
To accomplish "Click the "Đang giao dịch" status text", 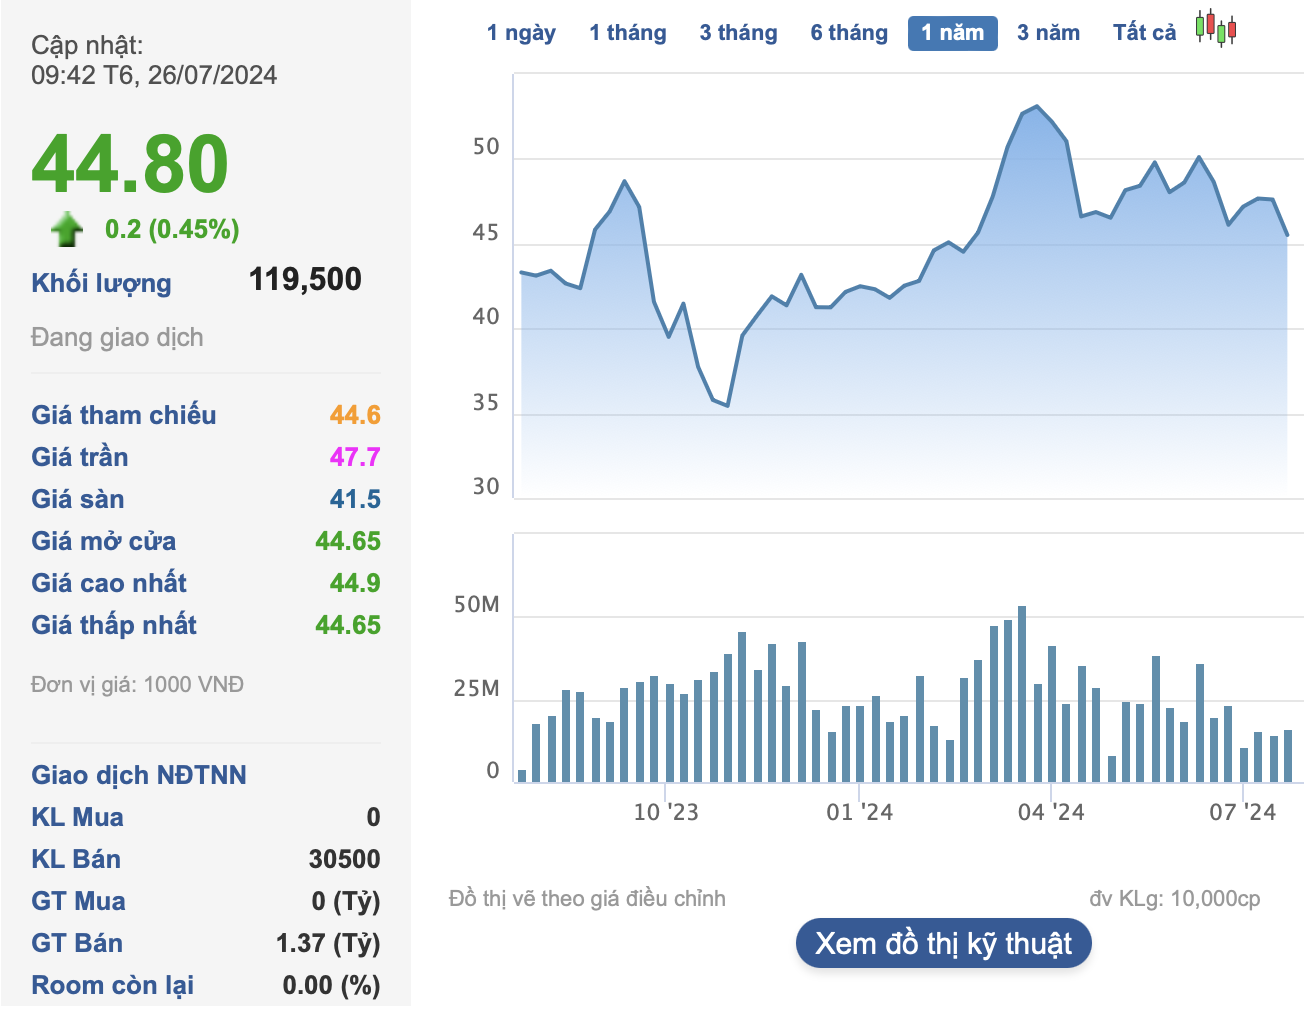I will [117, 337].
